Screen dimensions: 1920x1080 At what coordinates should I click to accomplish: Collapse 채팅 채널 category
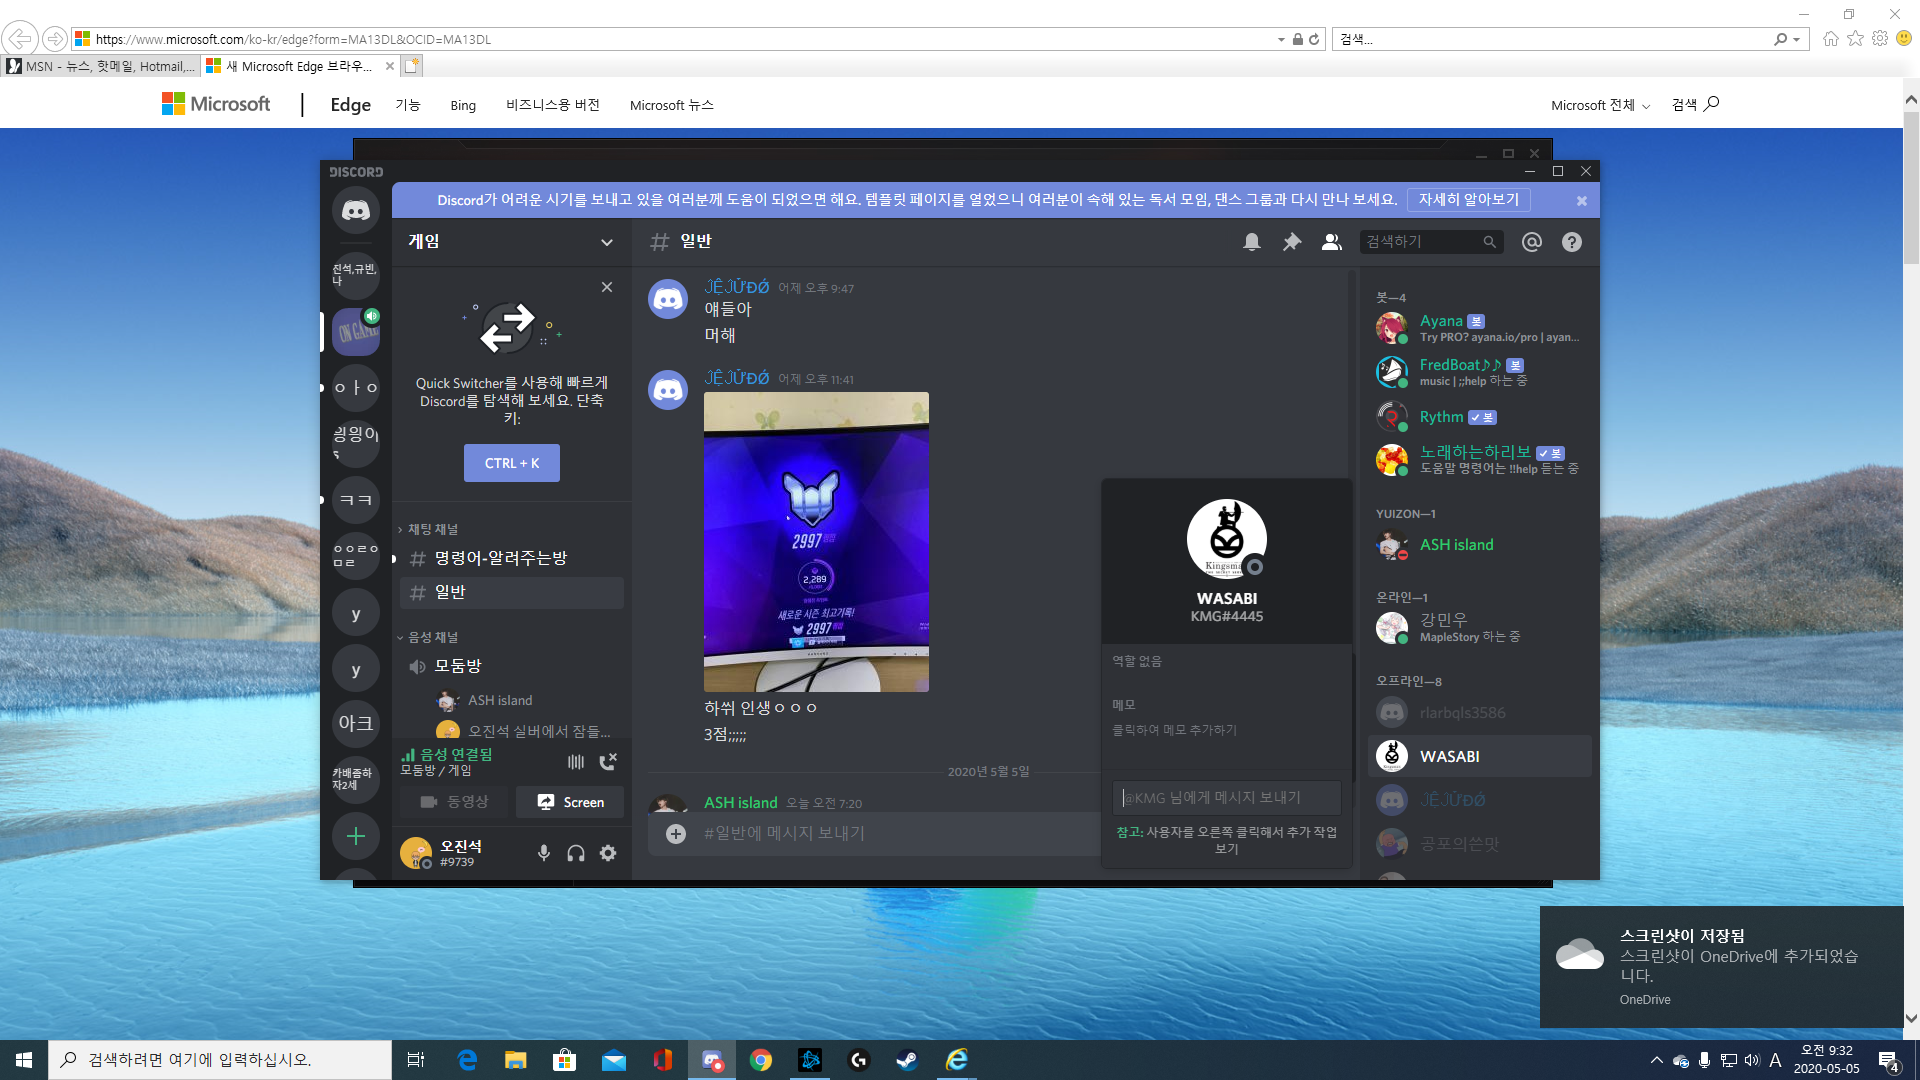tap(432, 529)
